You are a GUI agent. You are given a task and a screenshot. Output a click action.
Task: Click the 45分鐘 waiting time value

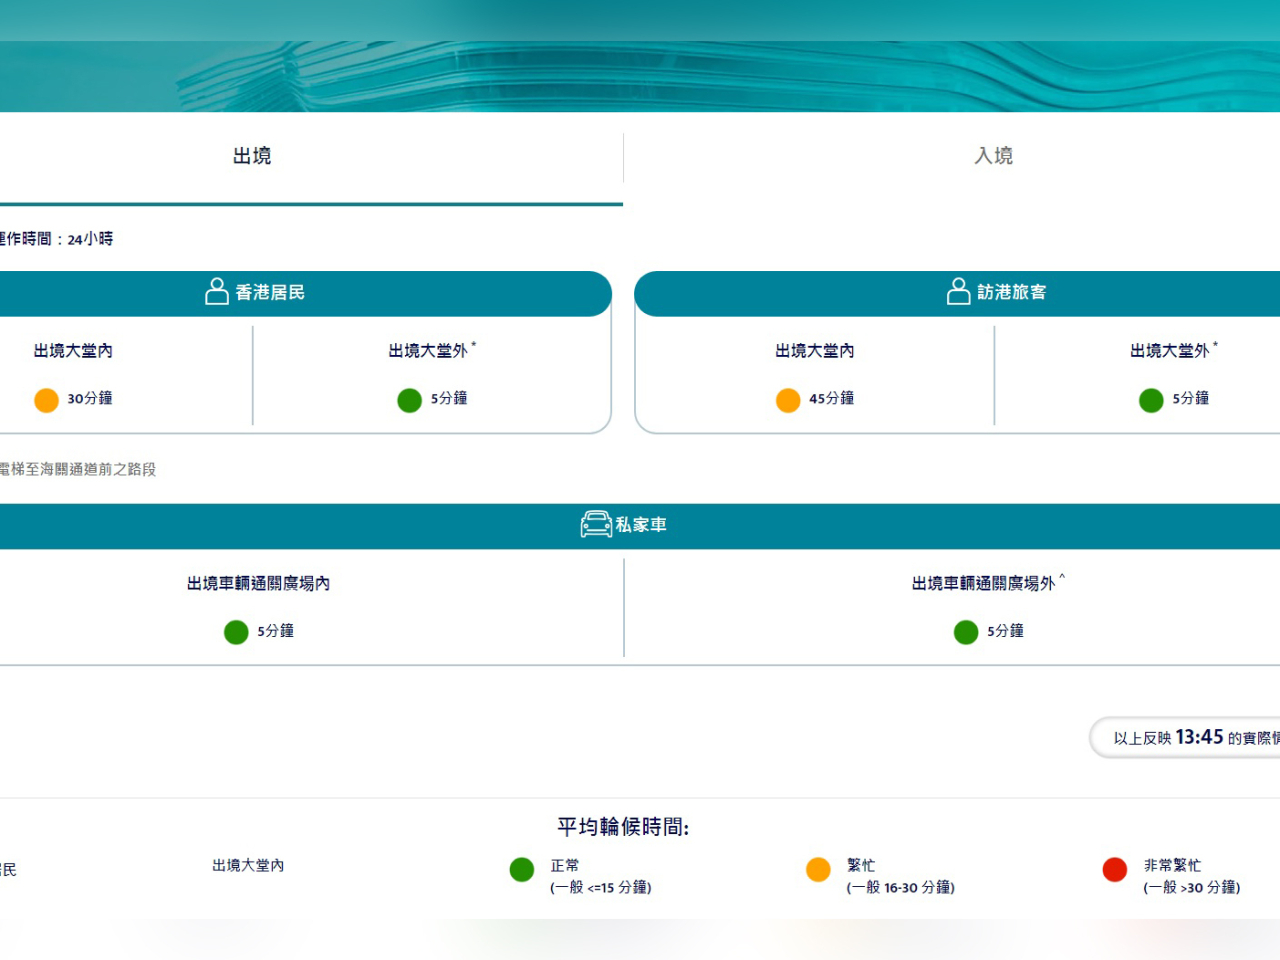coord(832,398)
